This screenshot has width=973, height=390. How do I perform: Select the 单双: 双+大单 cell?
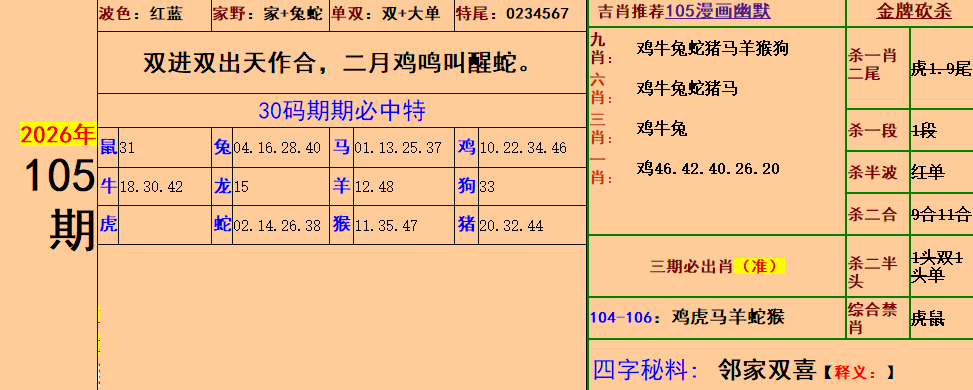[x=391, y=14]
